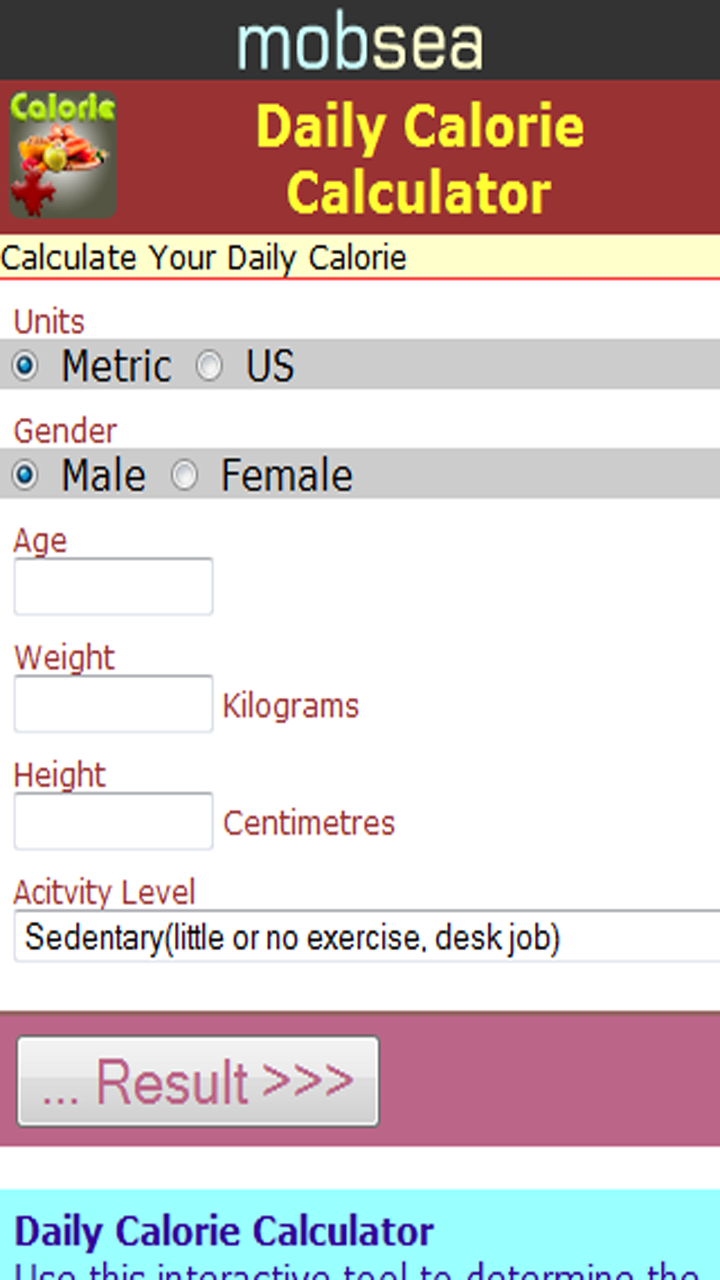Click the Units section label
This screenshot has height=1280, width=720.
pos(48,321)
